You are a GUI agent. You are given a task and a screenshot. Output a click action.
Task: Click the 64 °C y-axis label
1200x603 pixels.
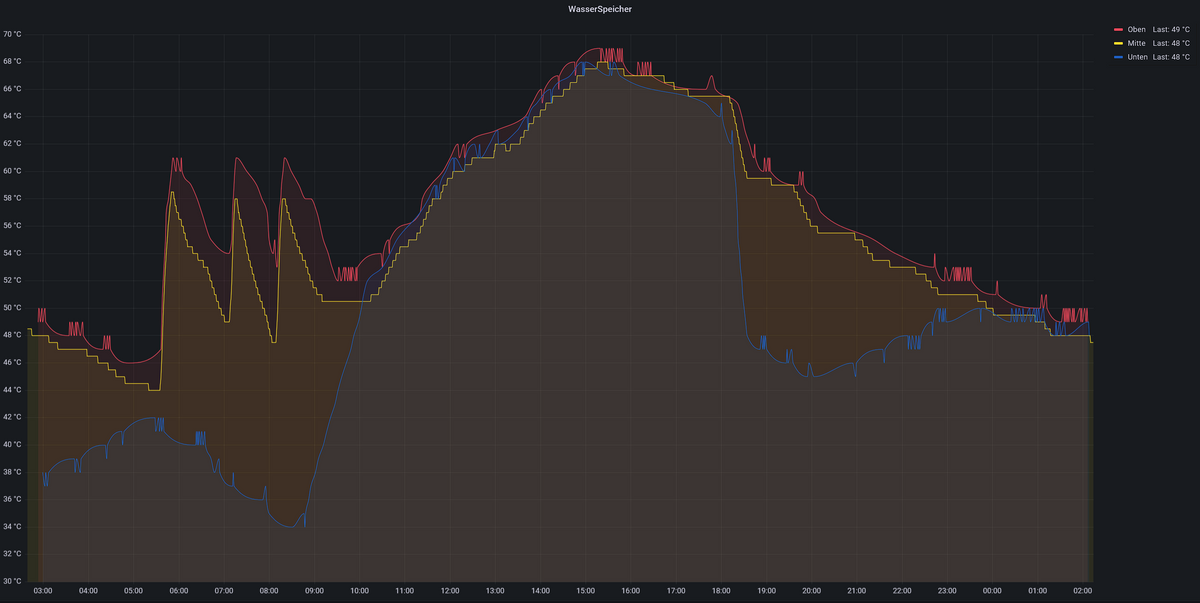[11, 116]
